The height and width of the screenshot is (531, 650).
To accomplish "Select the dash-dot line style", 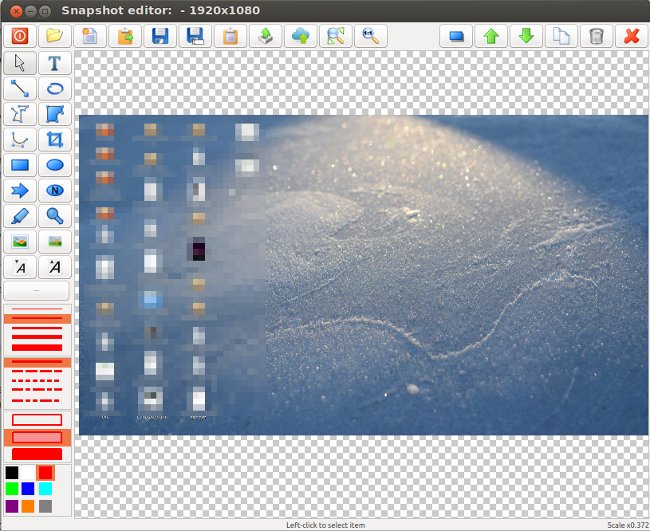I will click(37, 390).
